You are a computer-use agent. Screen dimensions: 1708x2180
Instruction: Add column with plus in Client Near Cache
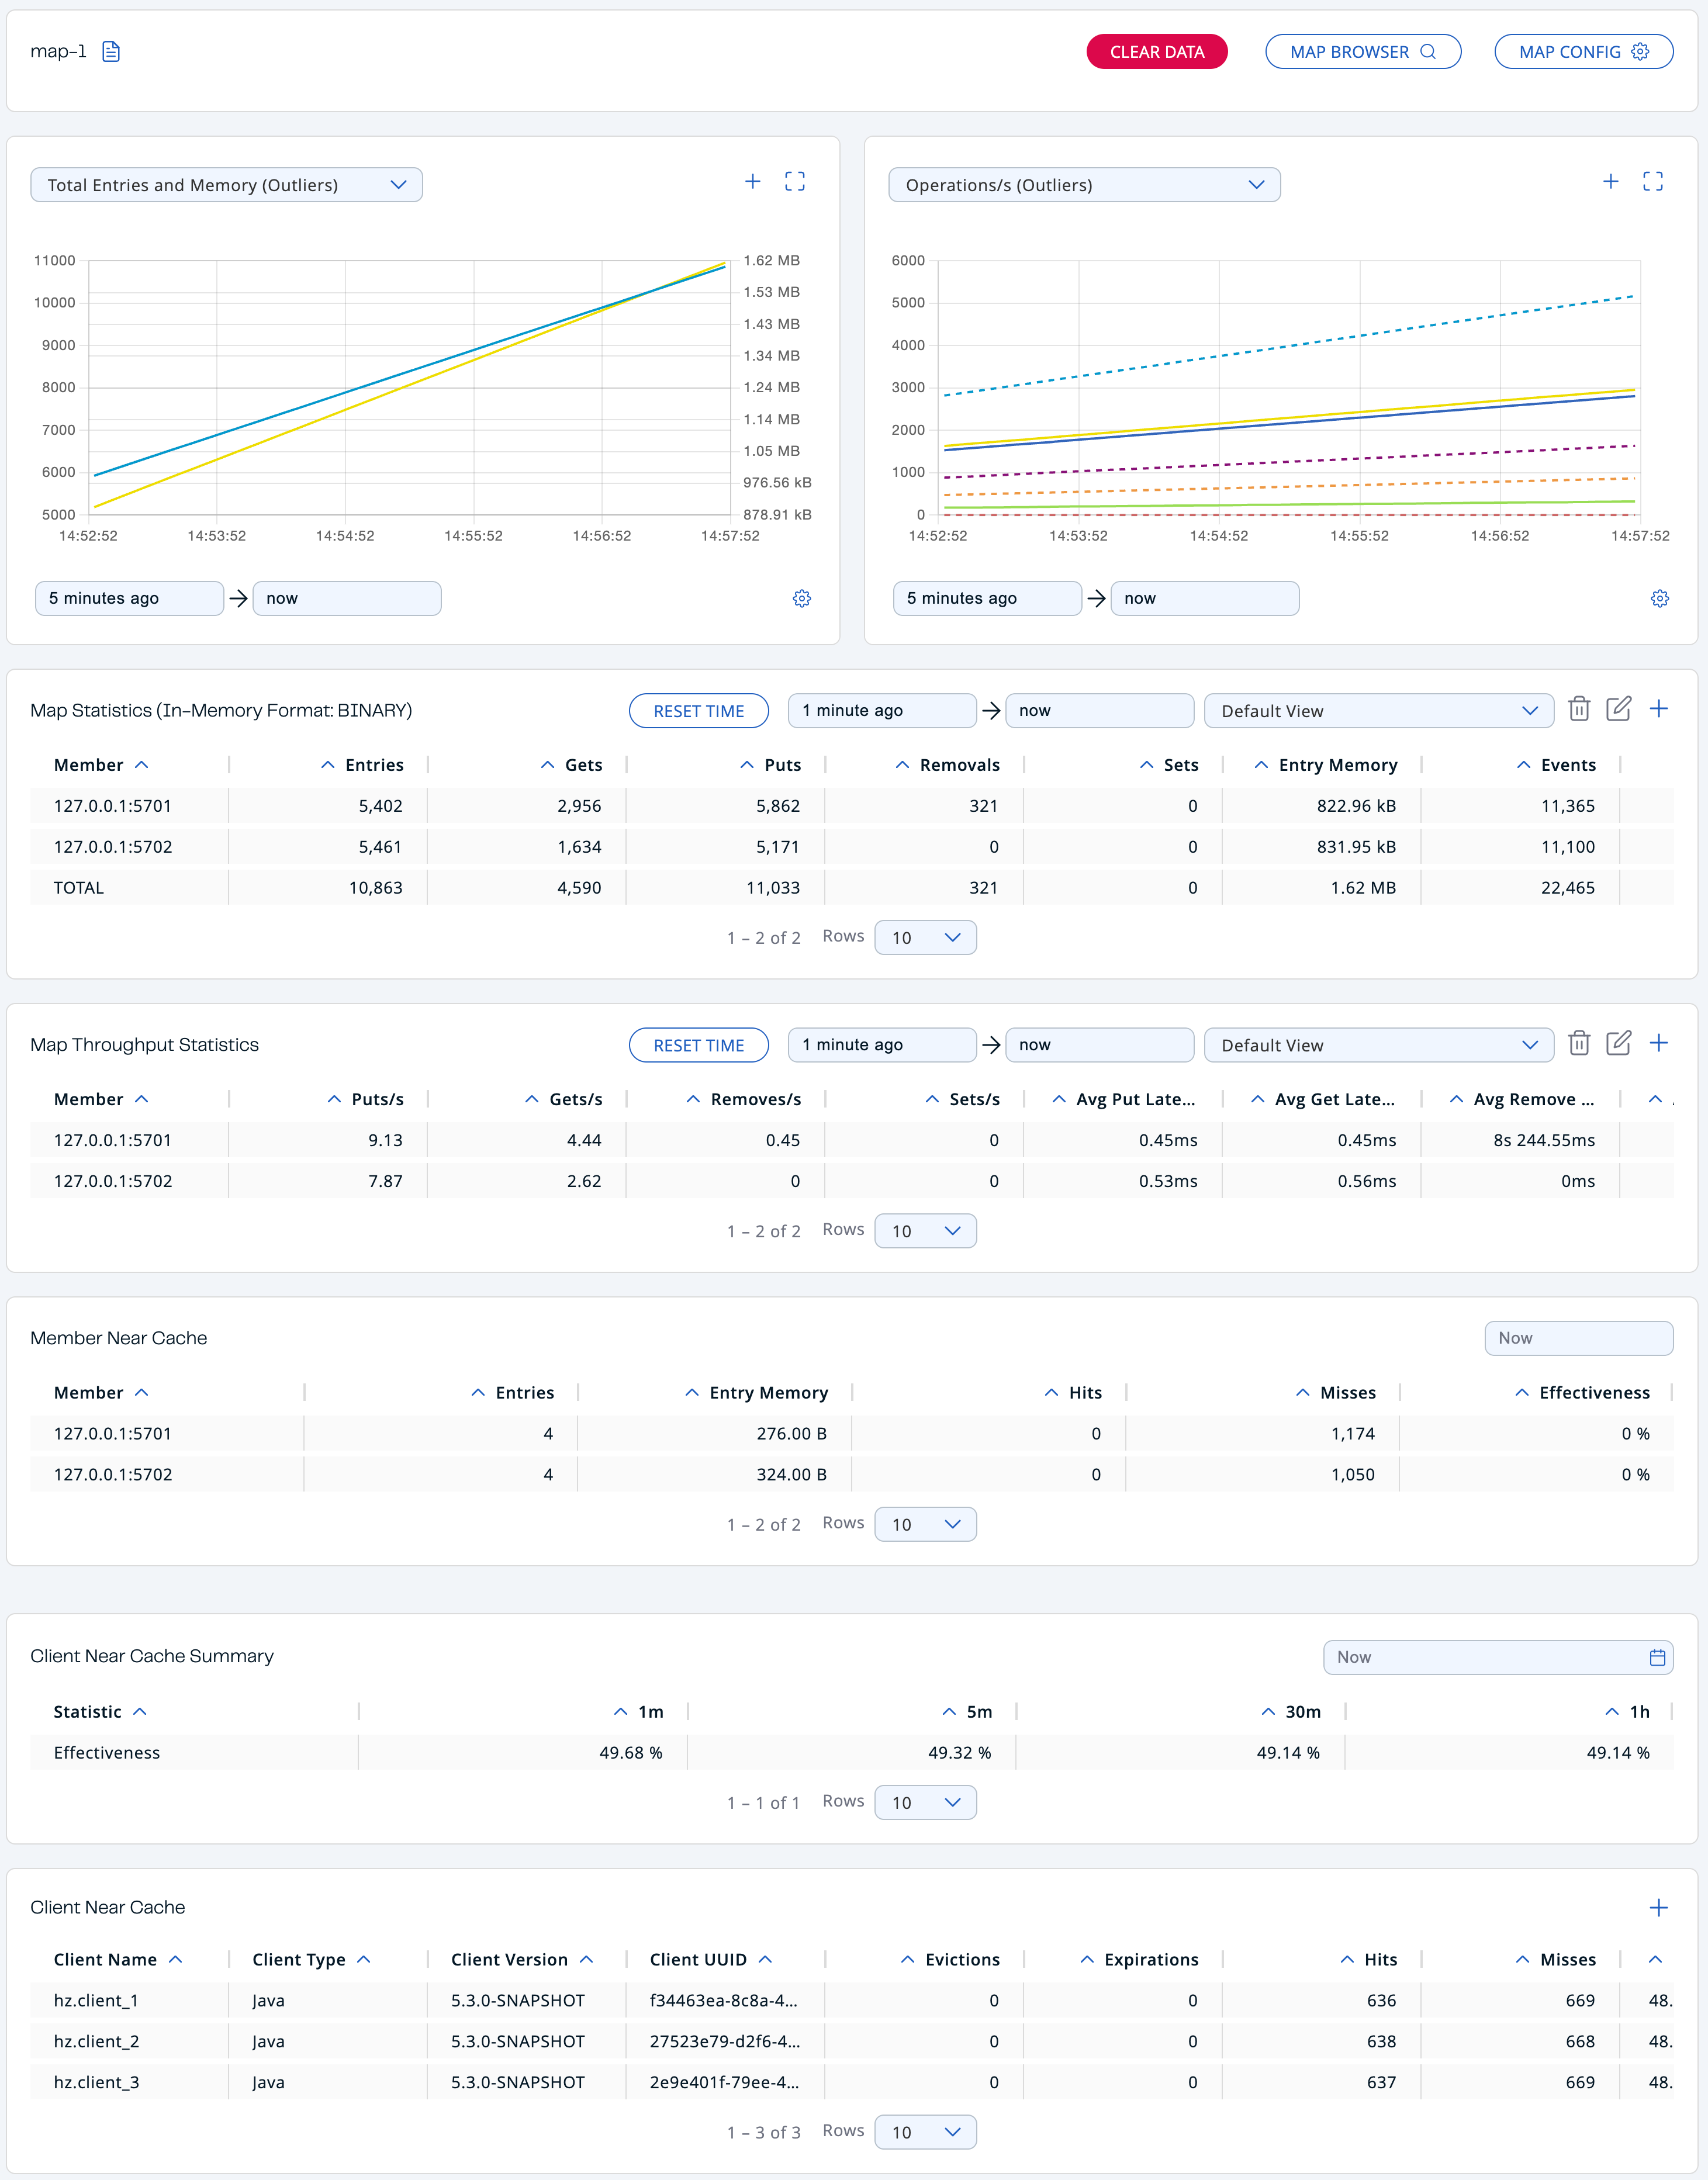tap(1658, 1908)
